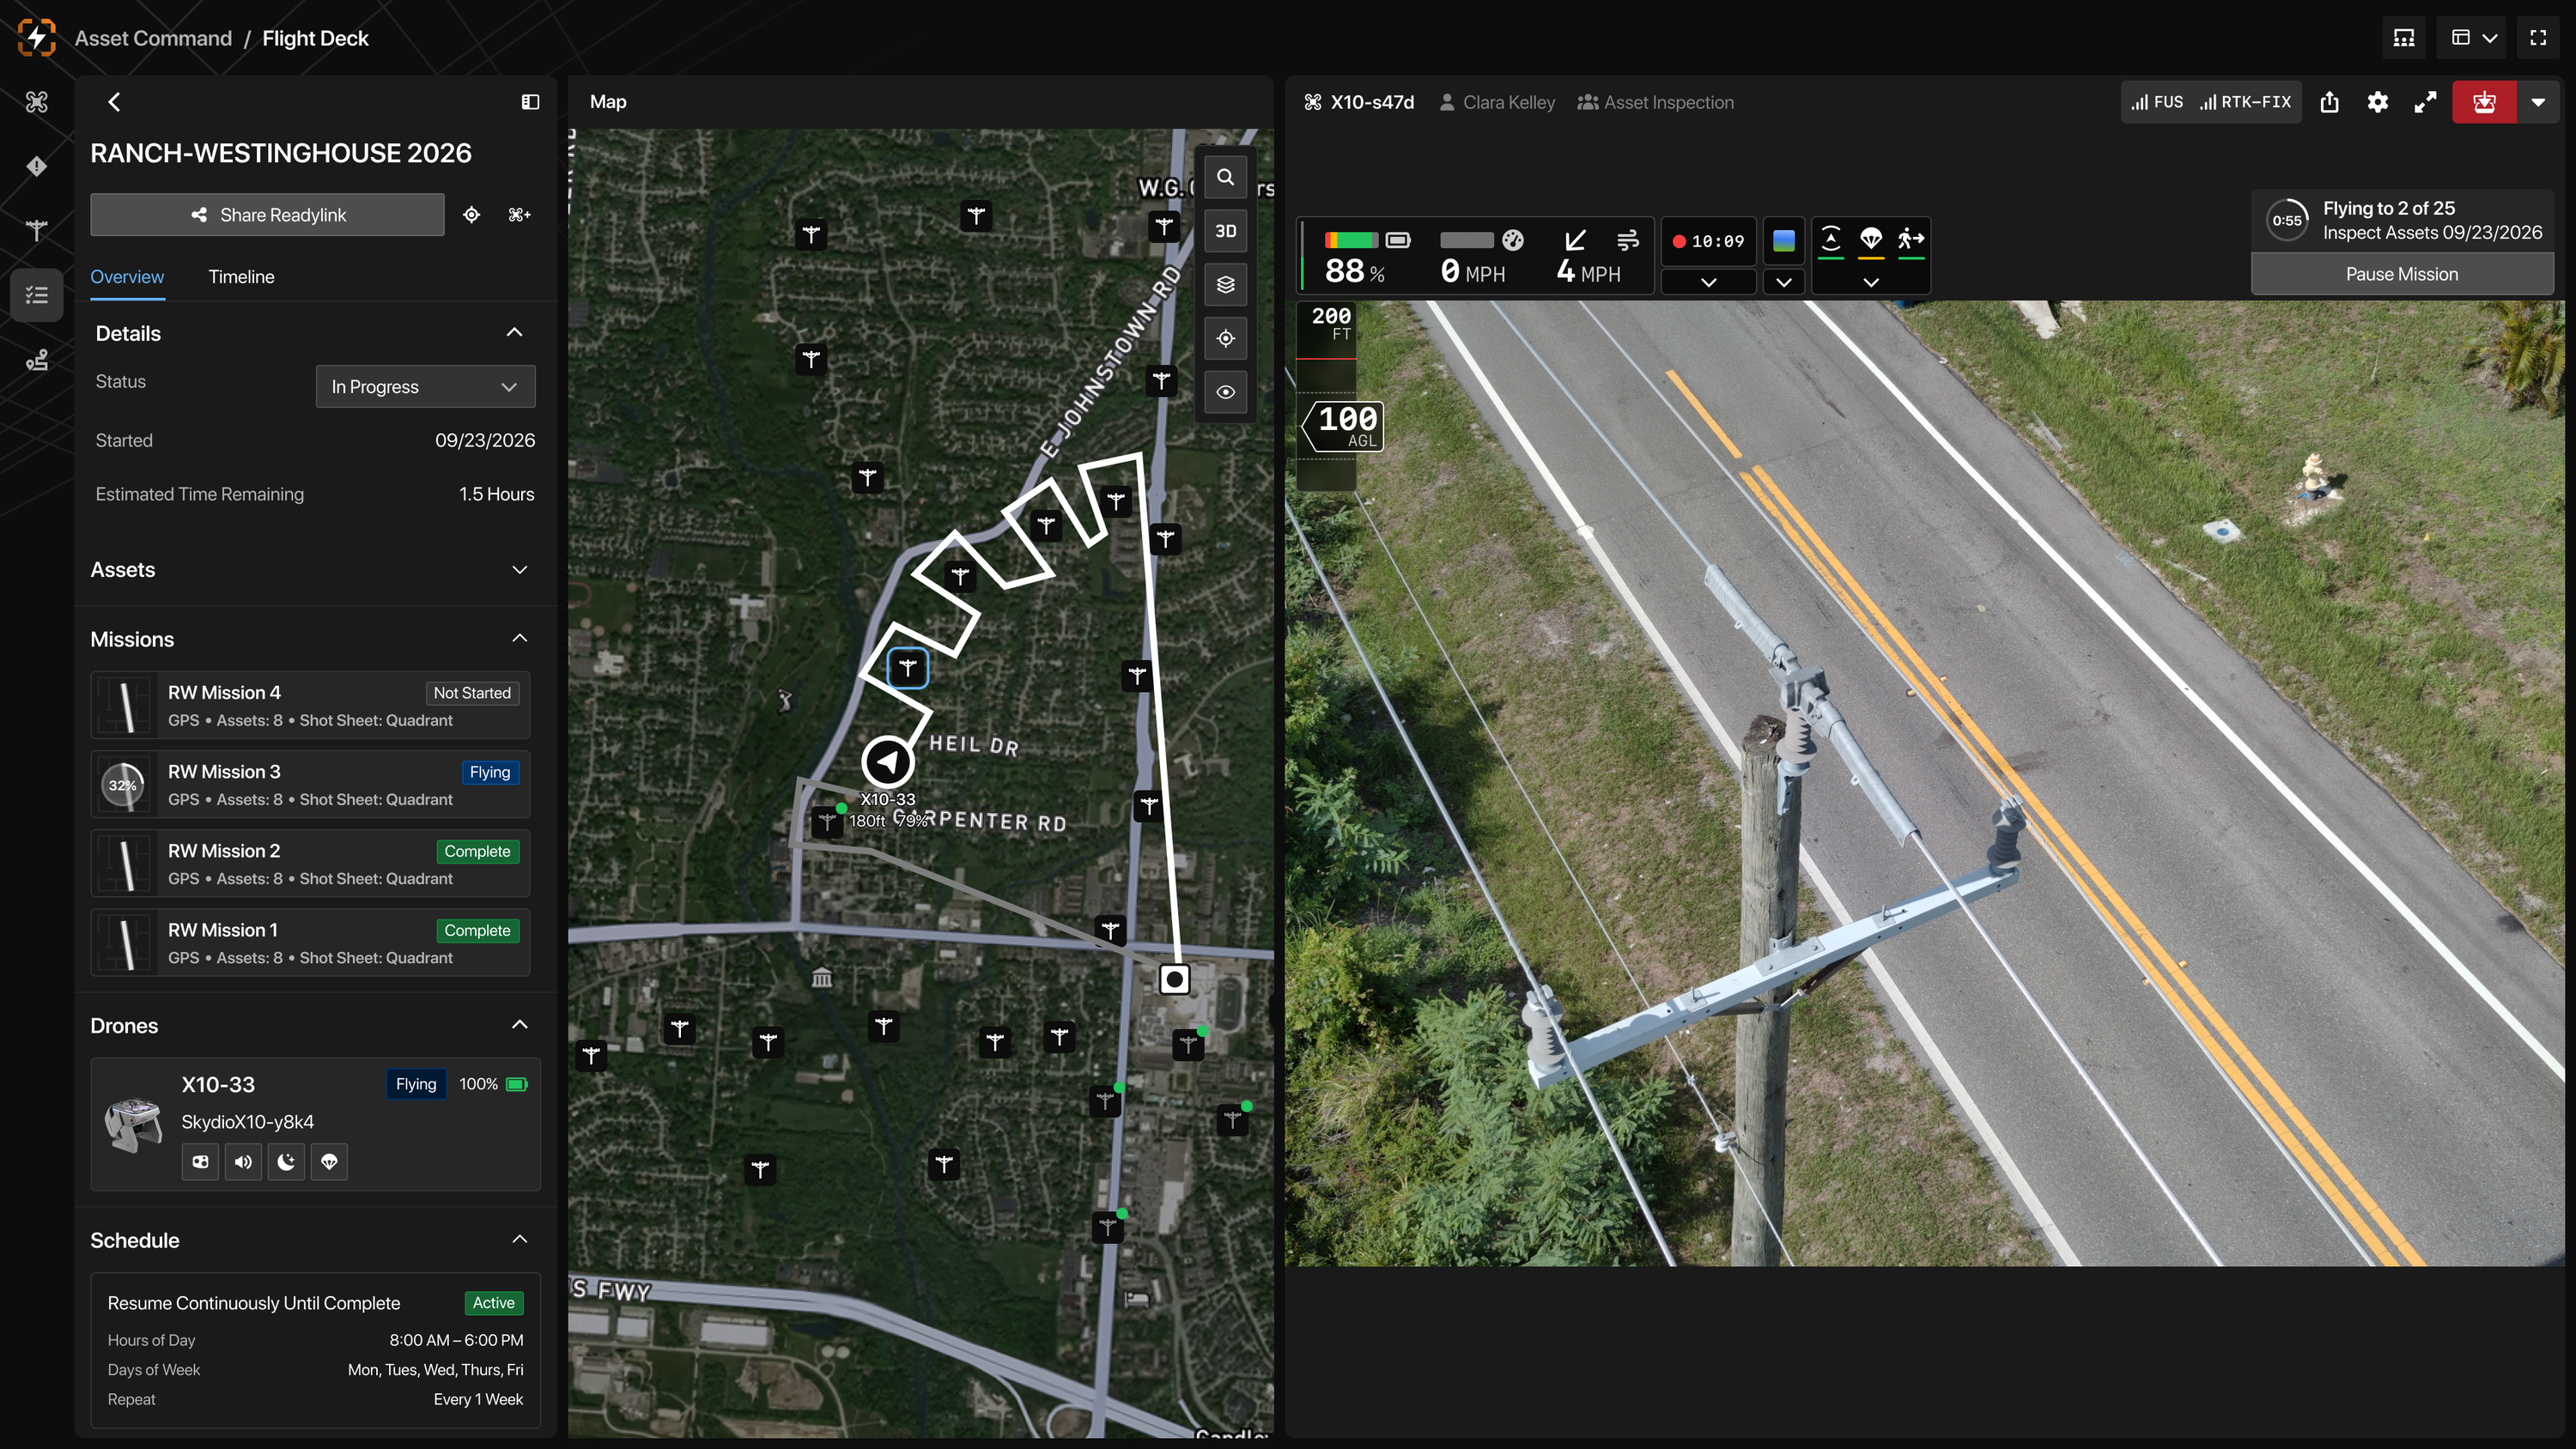
Task: Click the drone speaker sound icon
Action: pos(243,1162)
